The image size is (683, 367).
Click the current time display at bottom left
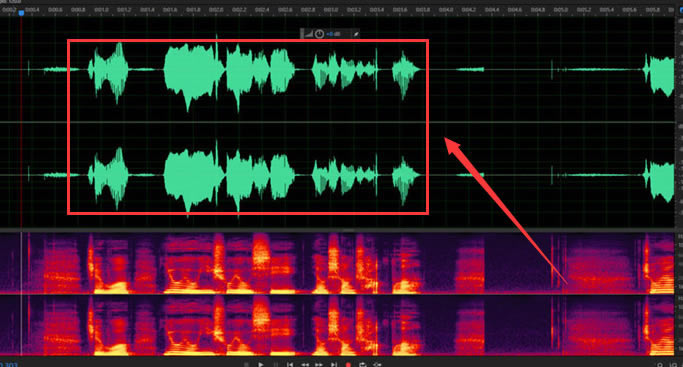pyautogui.click(x=8, y=364)
